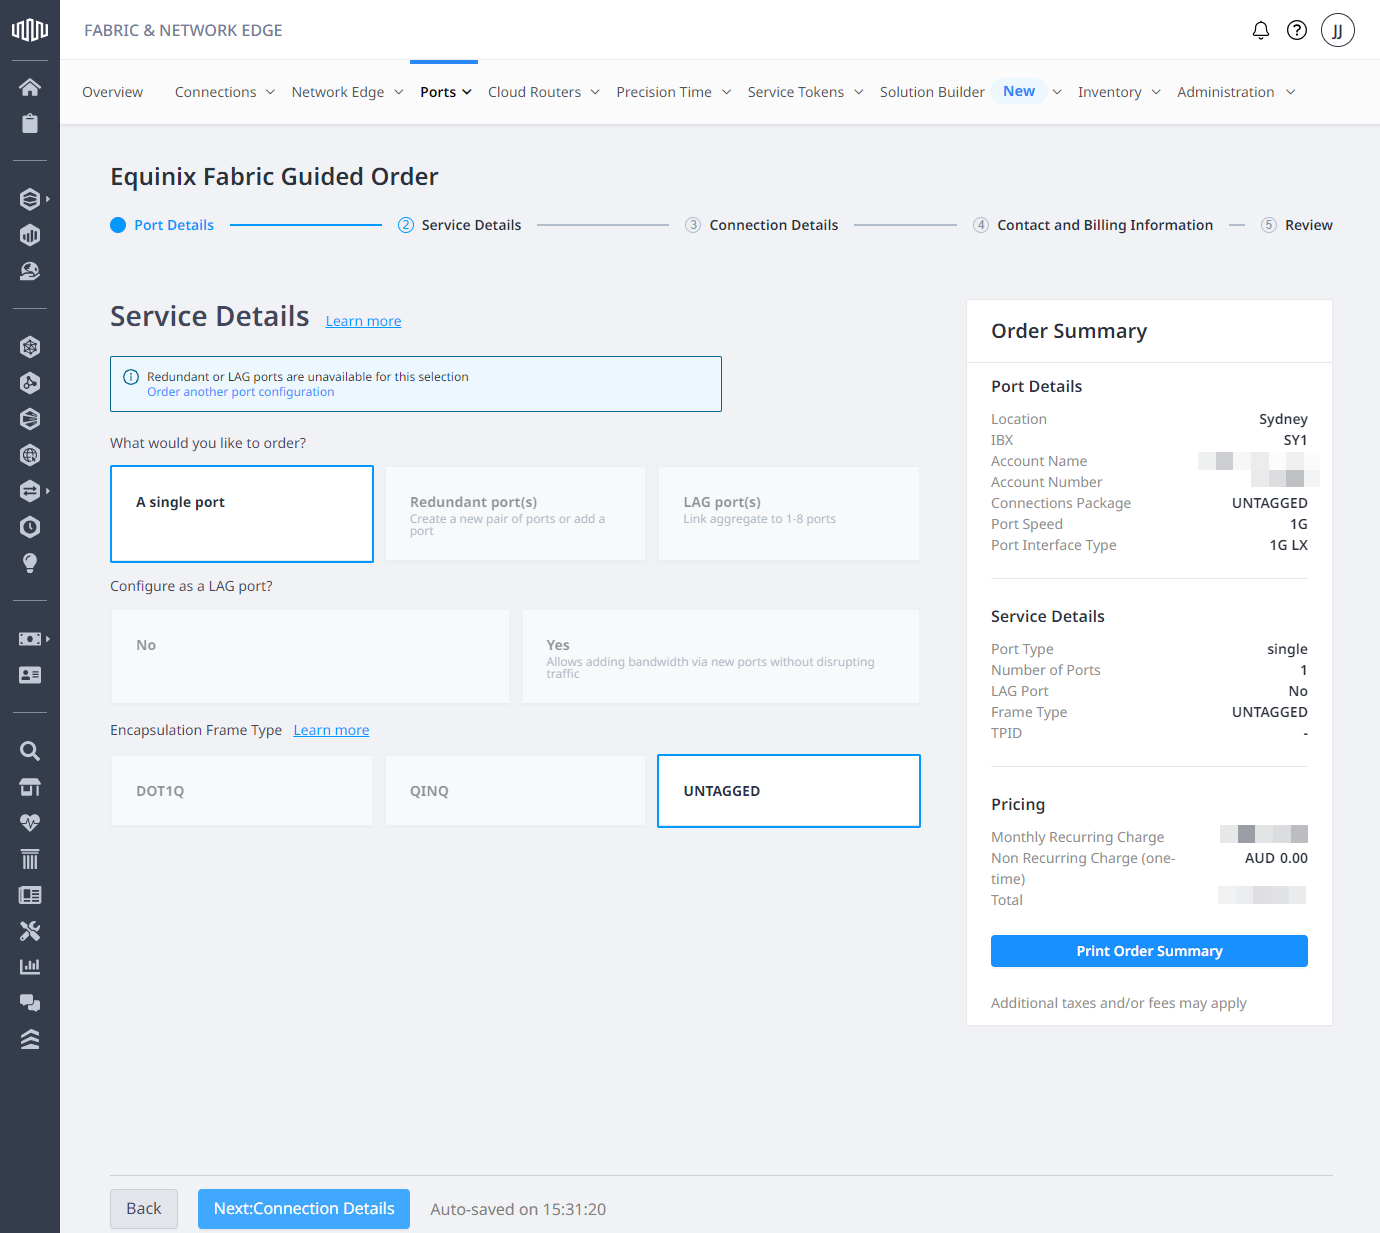Open the wrench and screwdriver tools icon
This screenshot has width=1380, height=1233.
pyautogui.click(x=30, y=931)
